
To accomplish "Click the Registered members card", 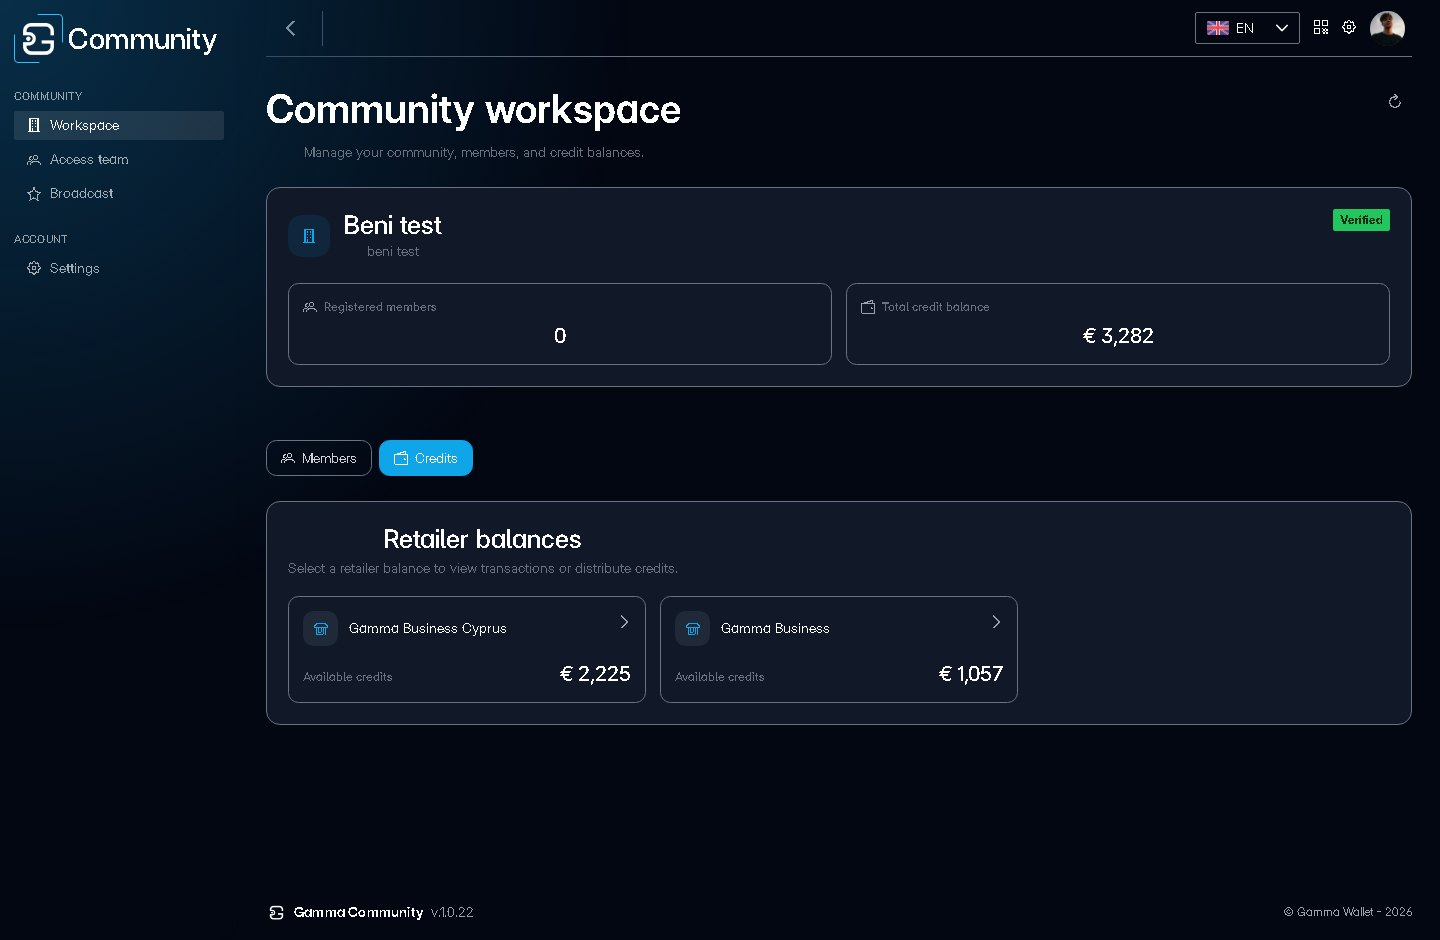I will click(560, 324).
